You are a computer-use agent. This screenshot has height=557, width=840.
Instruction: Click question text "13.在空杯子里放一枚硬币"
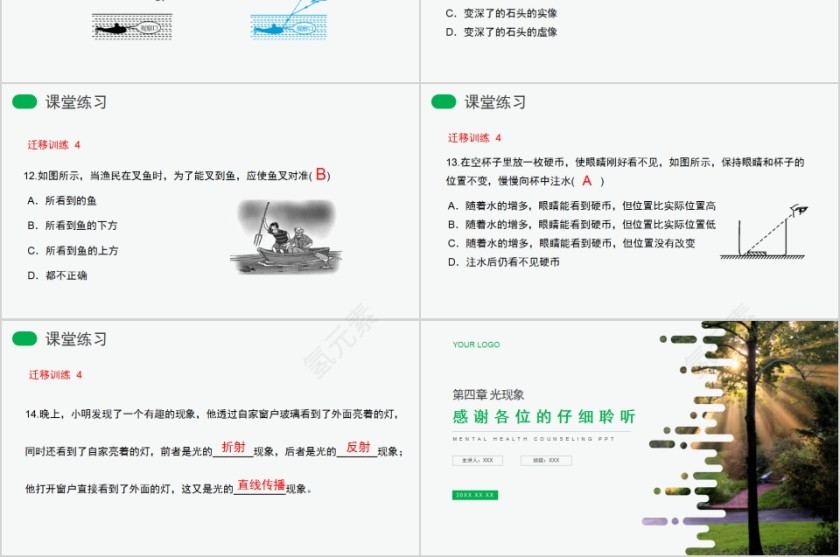(x=505, y=162)
